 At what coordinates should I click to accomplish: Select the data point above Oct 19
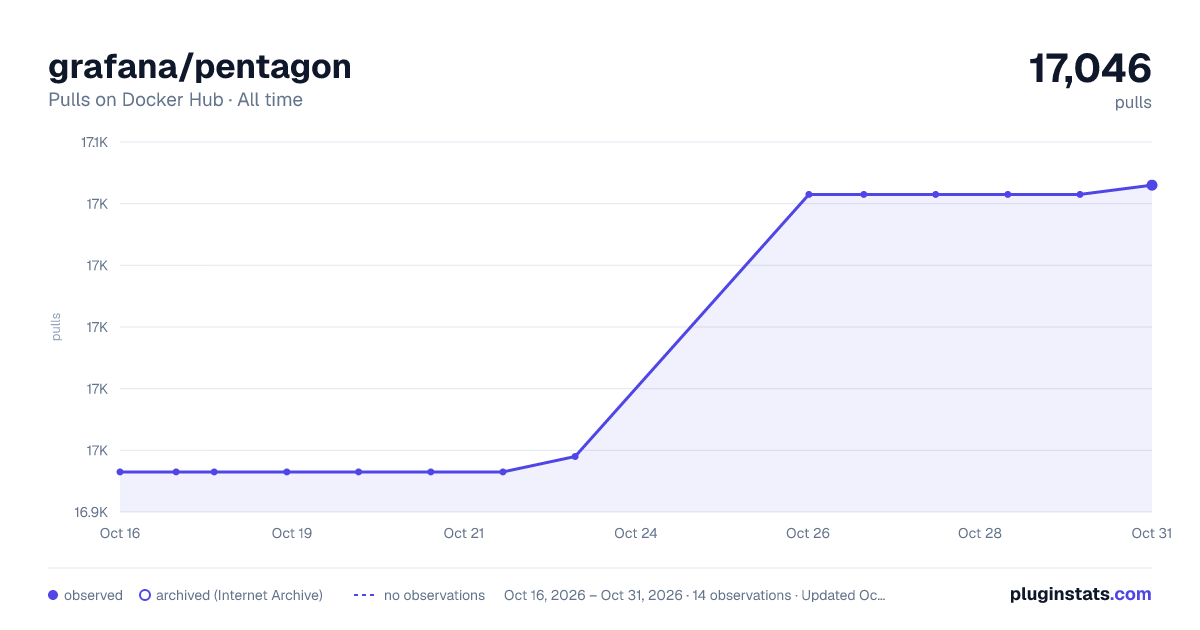coord(287,472)
